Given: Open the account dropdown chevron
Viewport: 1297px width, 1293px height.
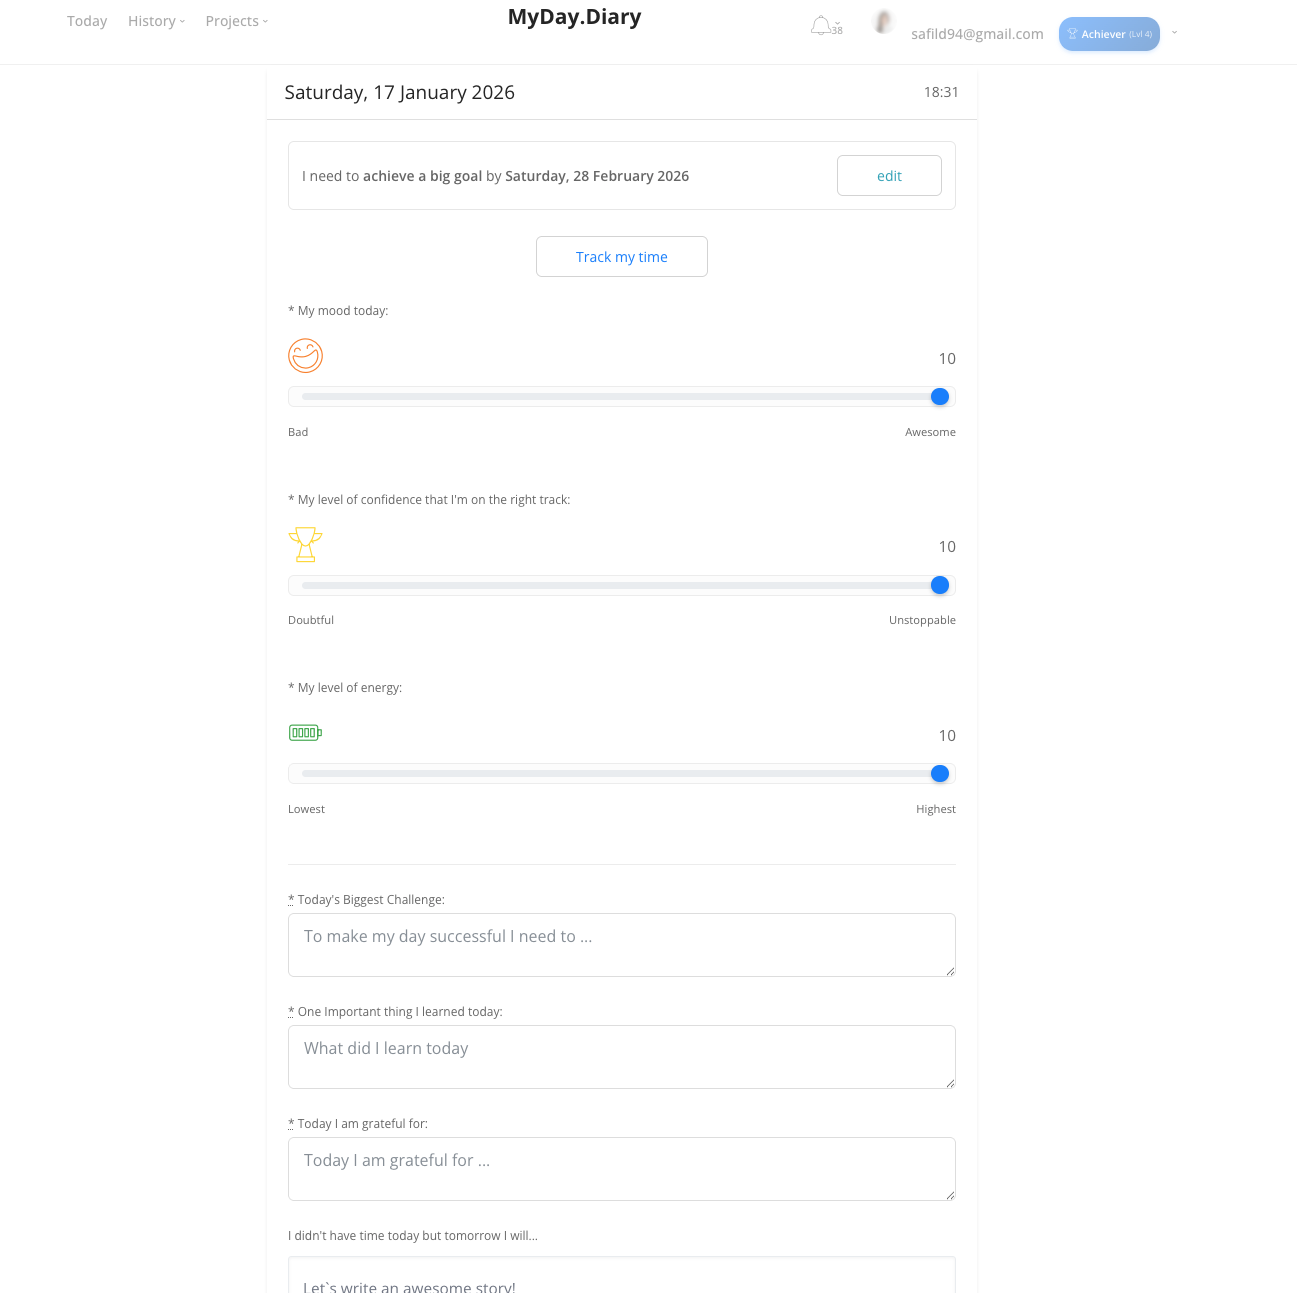Looking at the screenshot, I should [x=1175, y=33].
